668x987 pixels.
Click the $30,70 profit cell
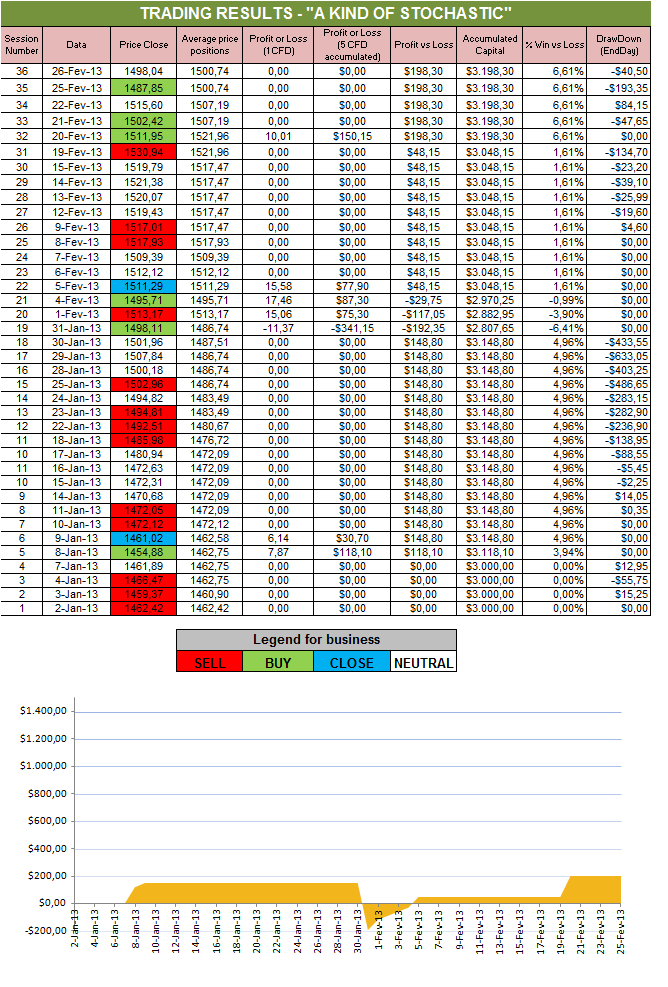(x=352, y=538)
